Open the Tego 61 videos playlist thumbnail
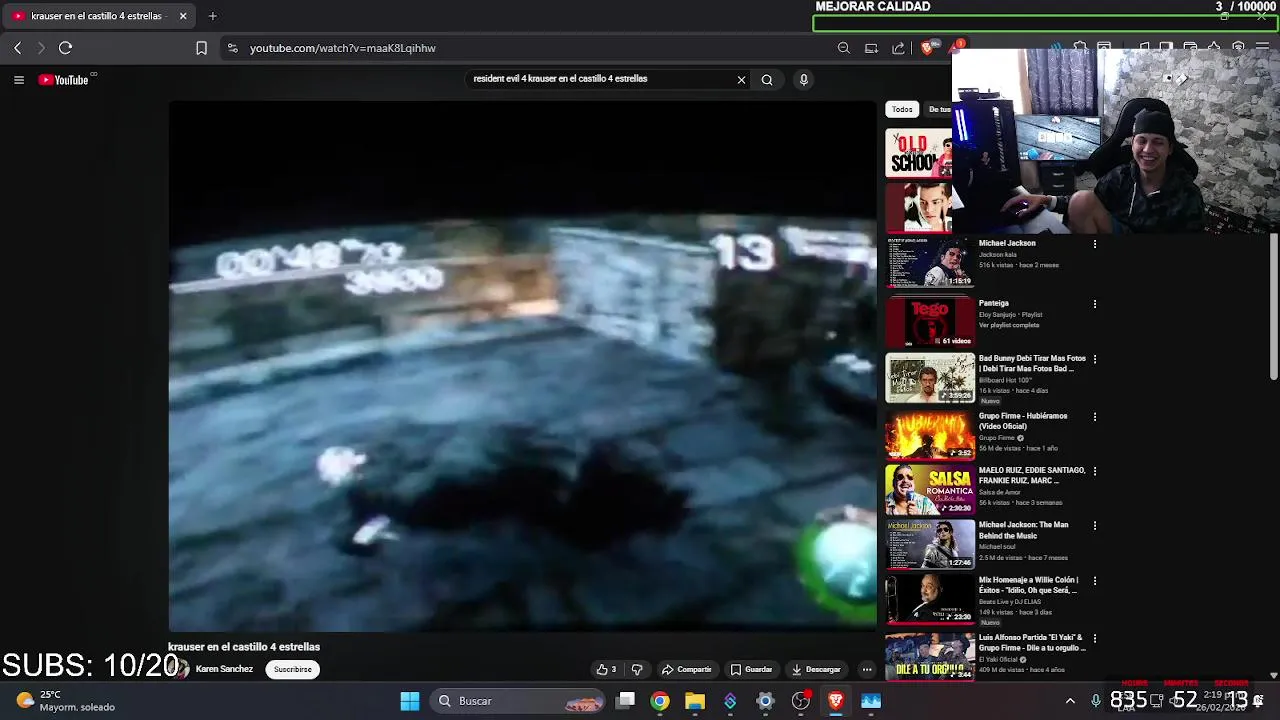Image resolution: width=1280 pixels, height=720 pixels. click(x=930, y=321)
